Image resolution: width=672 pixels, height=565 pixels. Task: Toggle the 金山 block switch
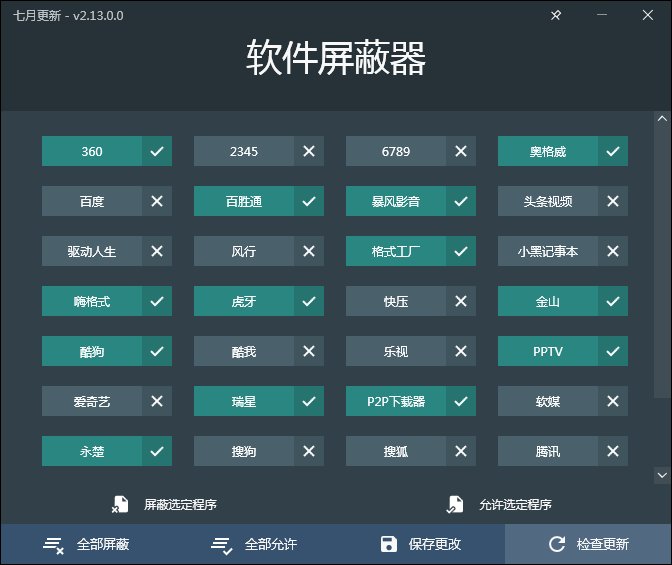pyautogui.click(x=563, y=301)
